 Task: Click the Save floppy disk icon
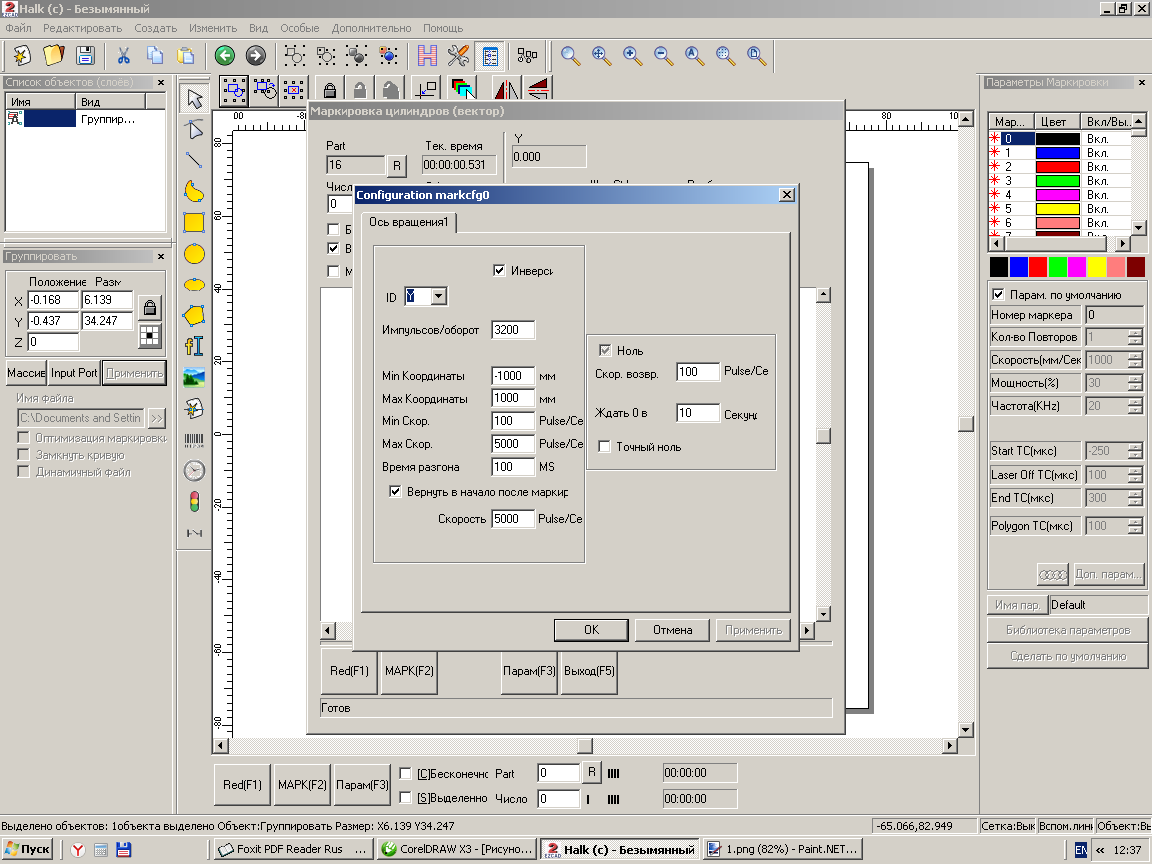(x=85, y=55)
